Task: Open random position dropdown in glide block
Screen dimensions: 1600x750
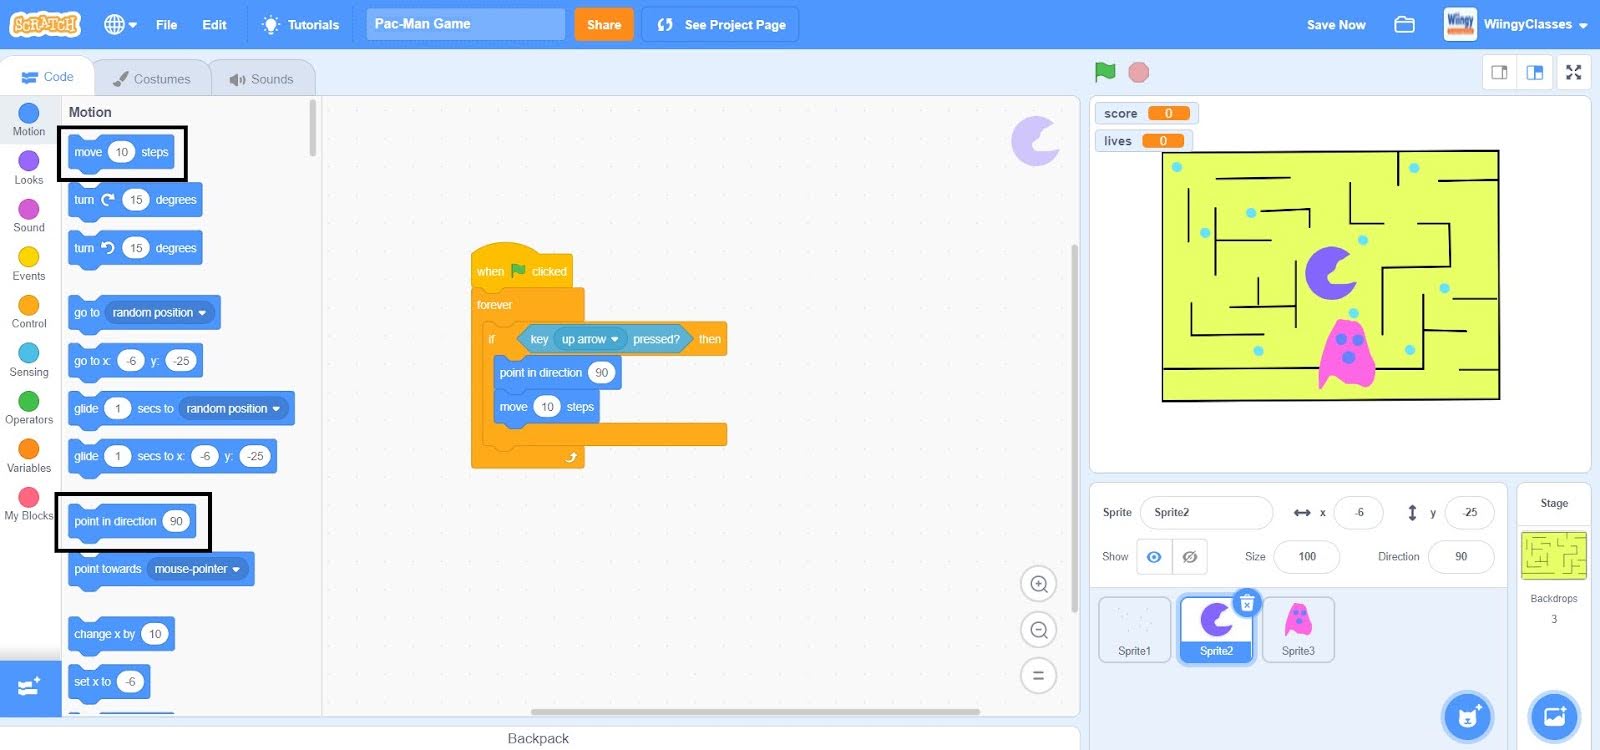Action: click(235, 409)
